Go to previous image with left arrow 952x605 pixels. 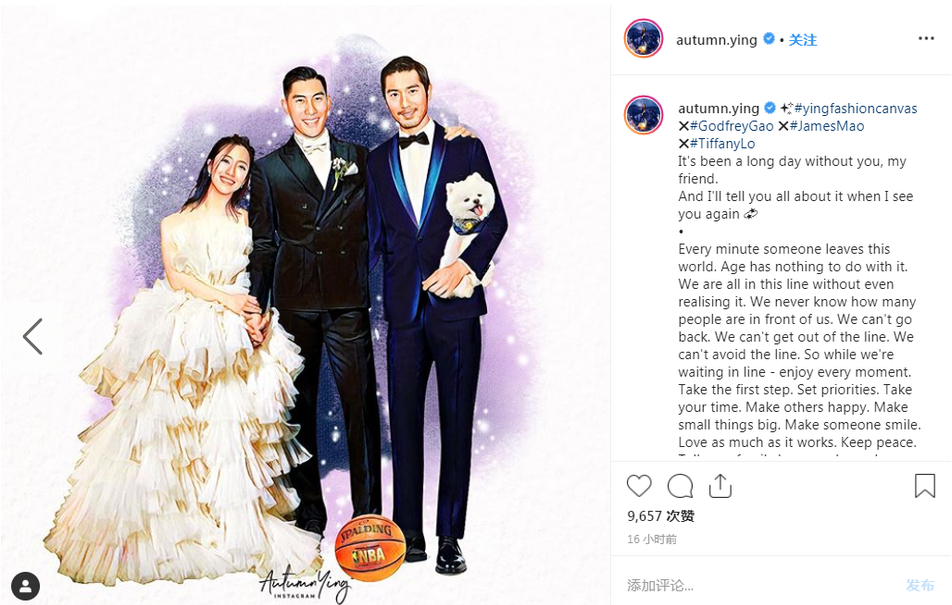[x=32, y=336]
